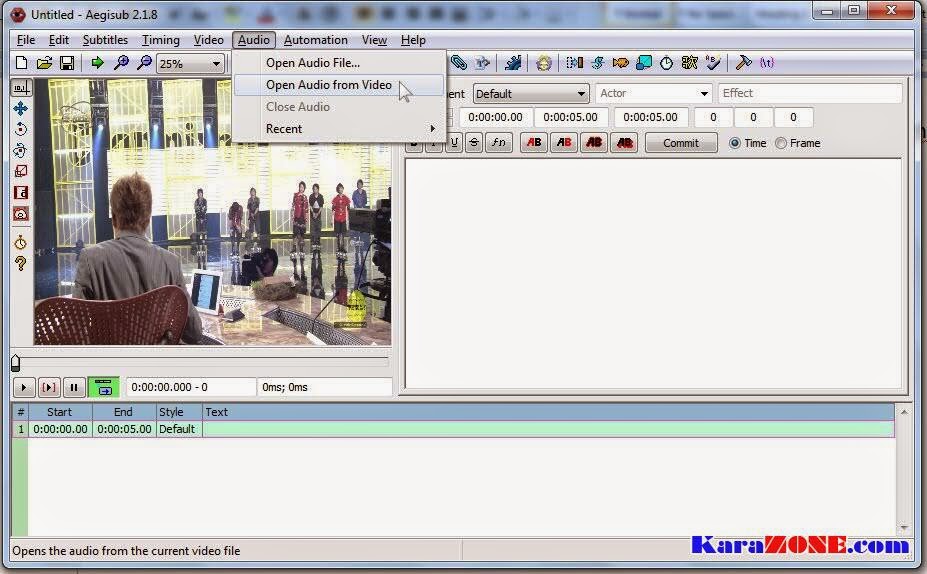
Task: Select the drag subtitles cross tool
Action: (21, 109)
